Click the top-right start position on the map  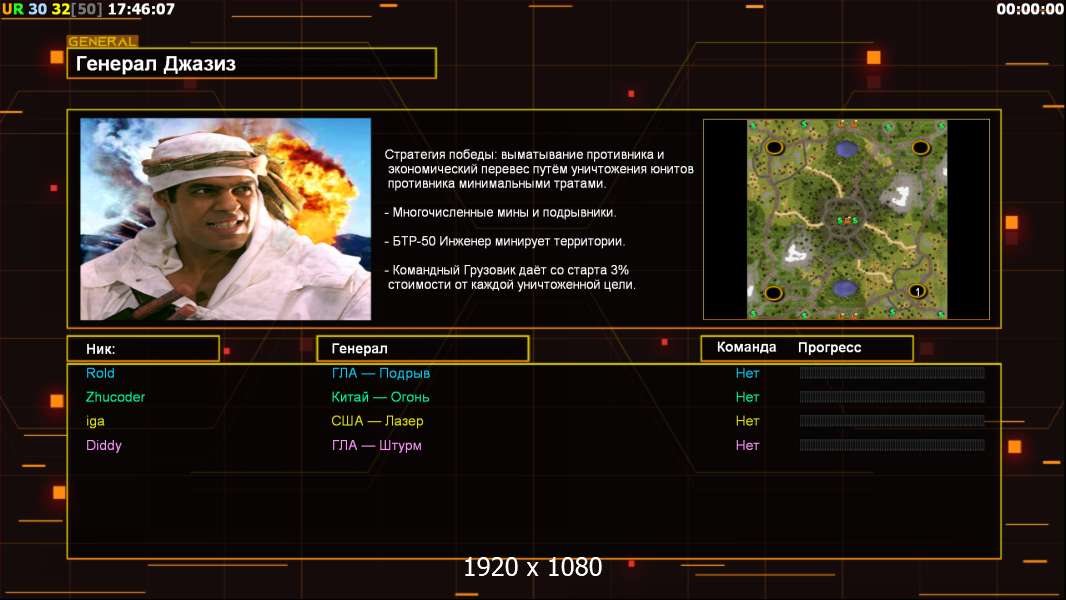(920, 147)
